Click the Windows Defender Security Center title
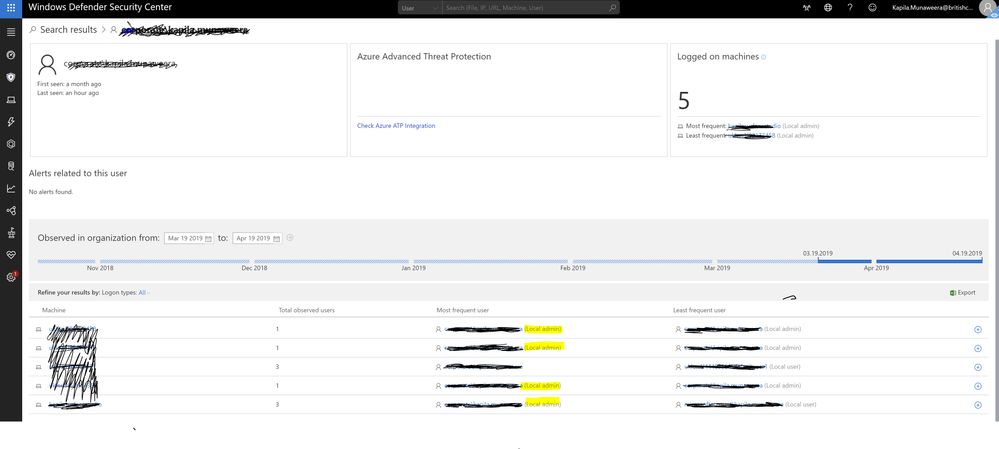 [100, 8]
